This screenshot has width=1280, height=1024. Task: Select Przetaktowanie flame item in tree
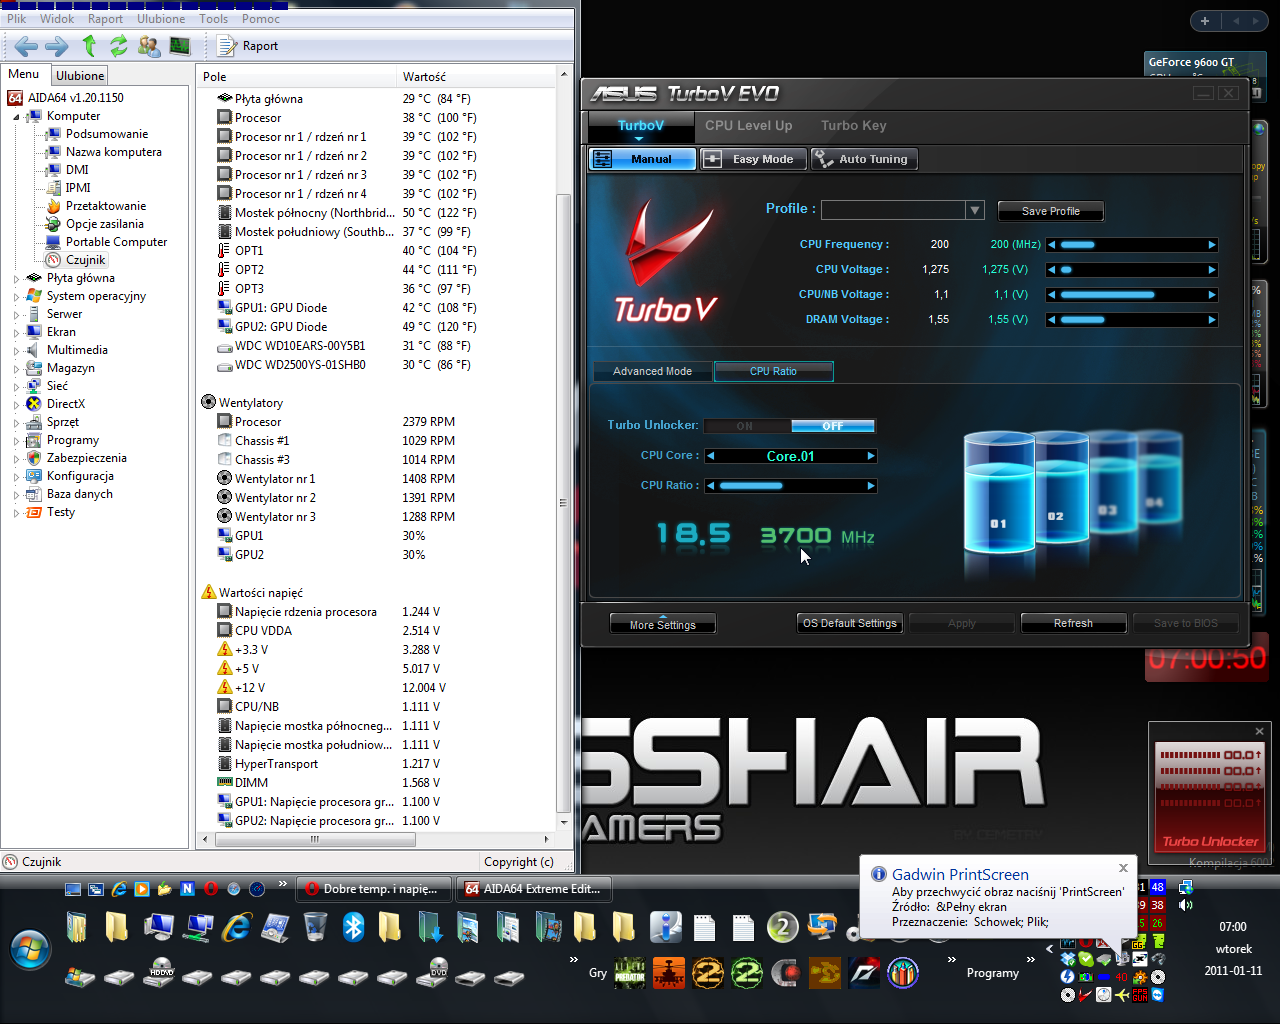105,206
